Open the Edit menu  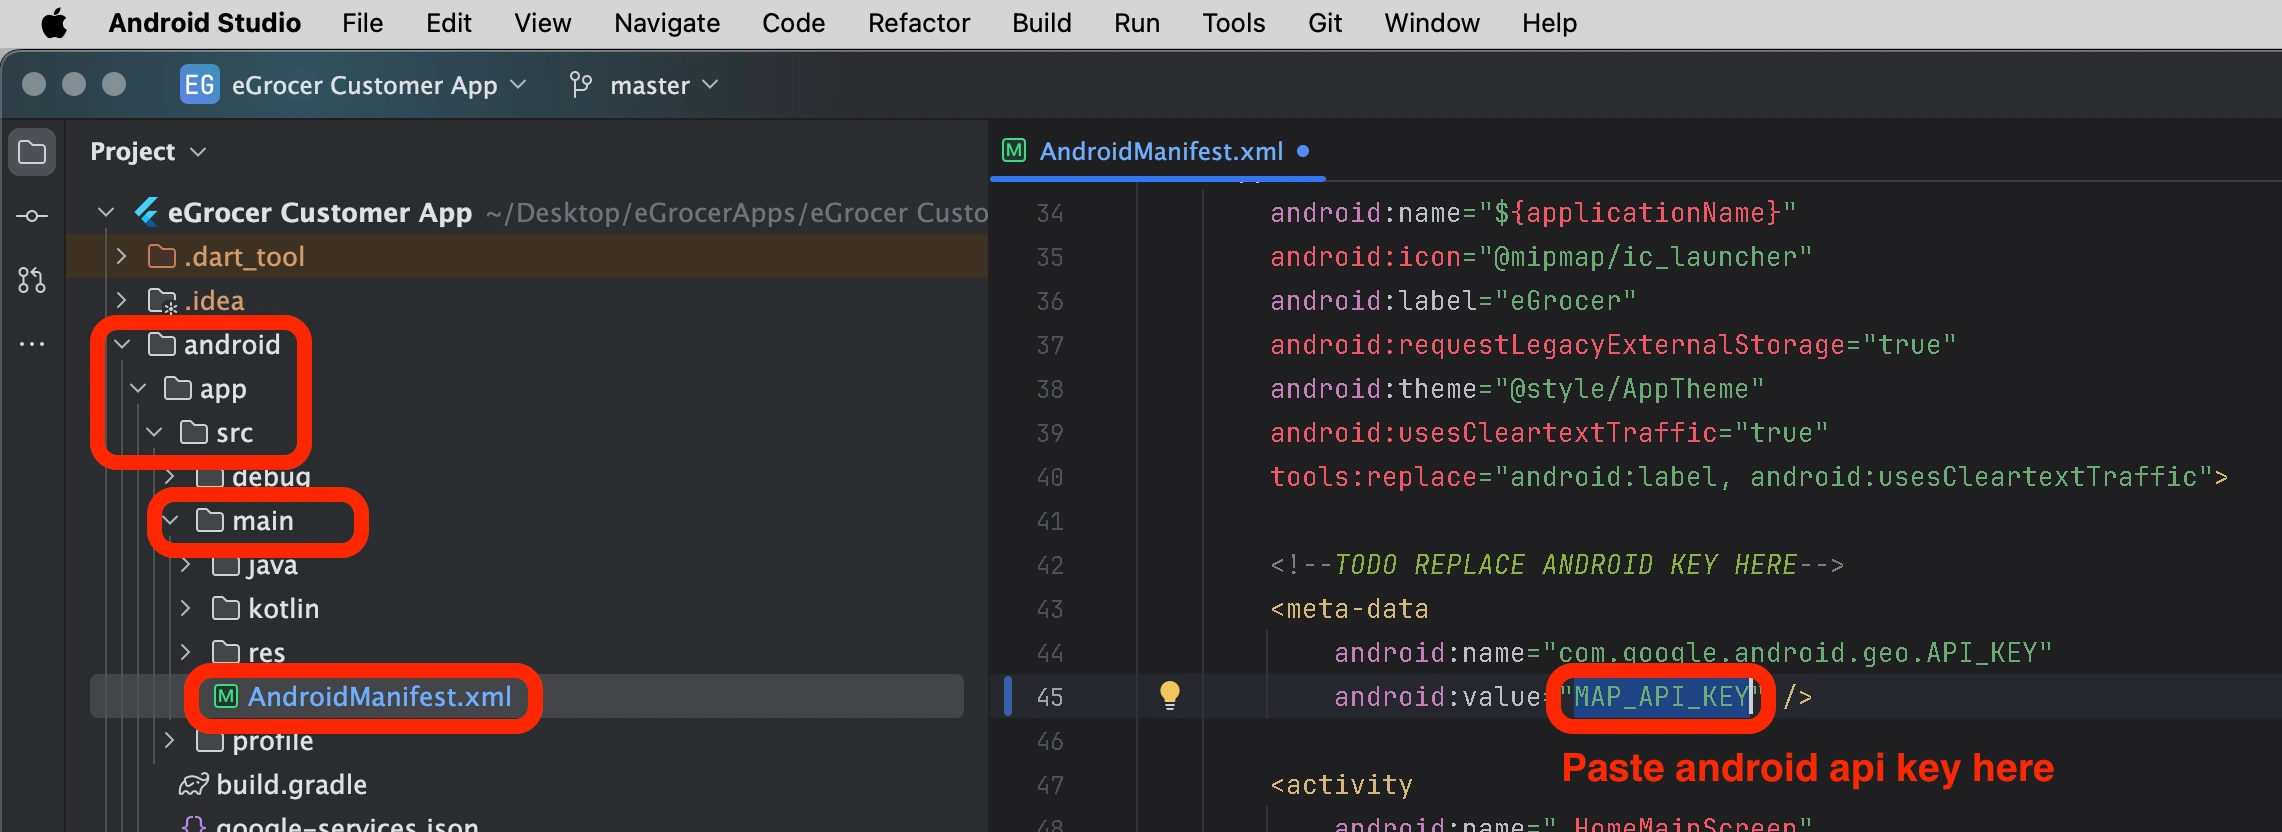(x=448, y=22)
